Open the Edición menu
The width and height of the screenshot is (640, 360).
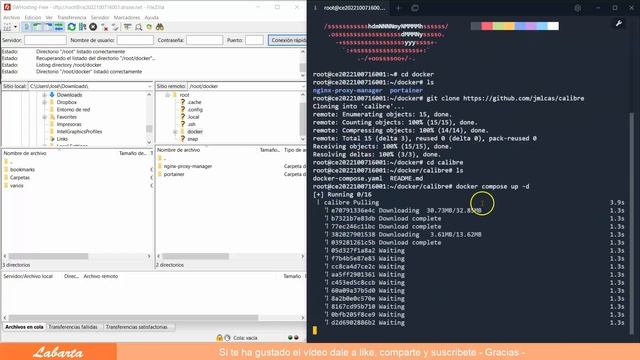[x=33, y=18]
